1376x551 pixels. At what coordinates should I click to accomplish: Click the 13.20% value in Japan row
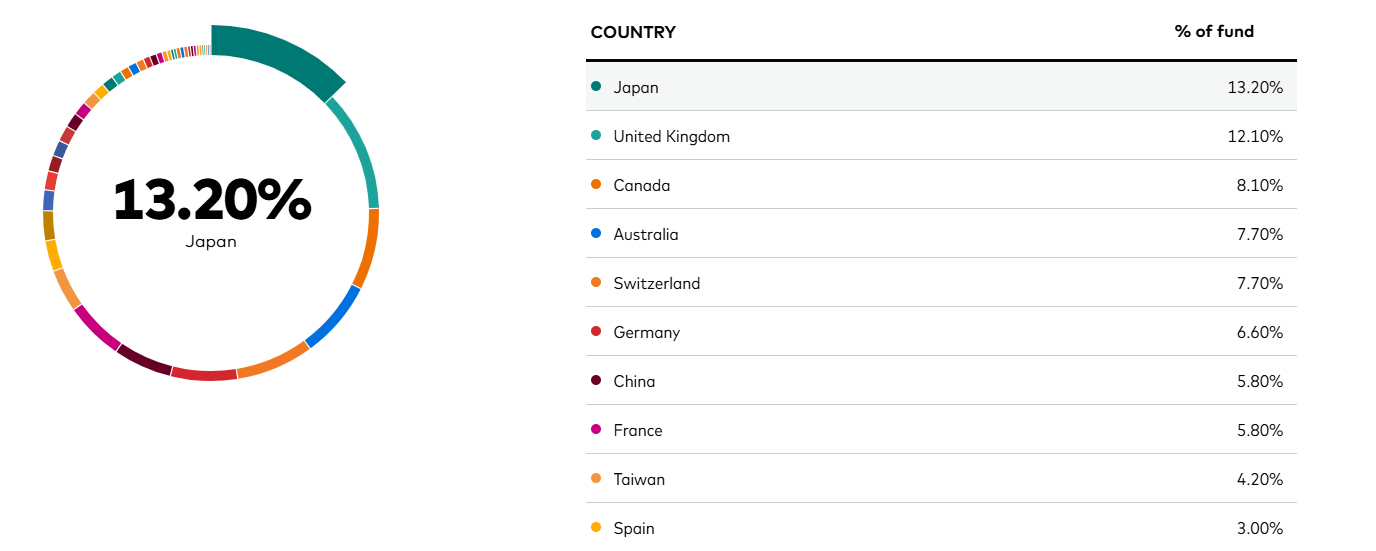tap(1255, 87)
